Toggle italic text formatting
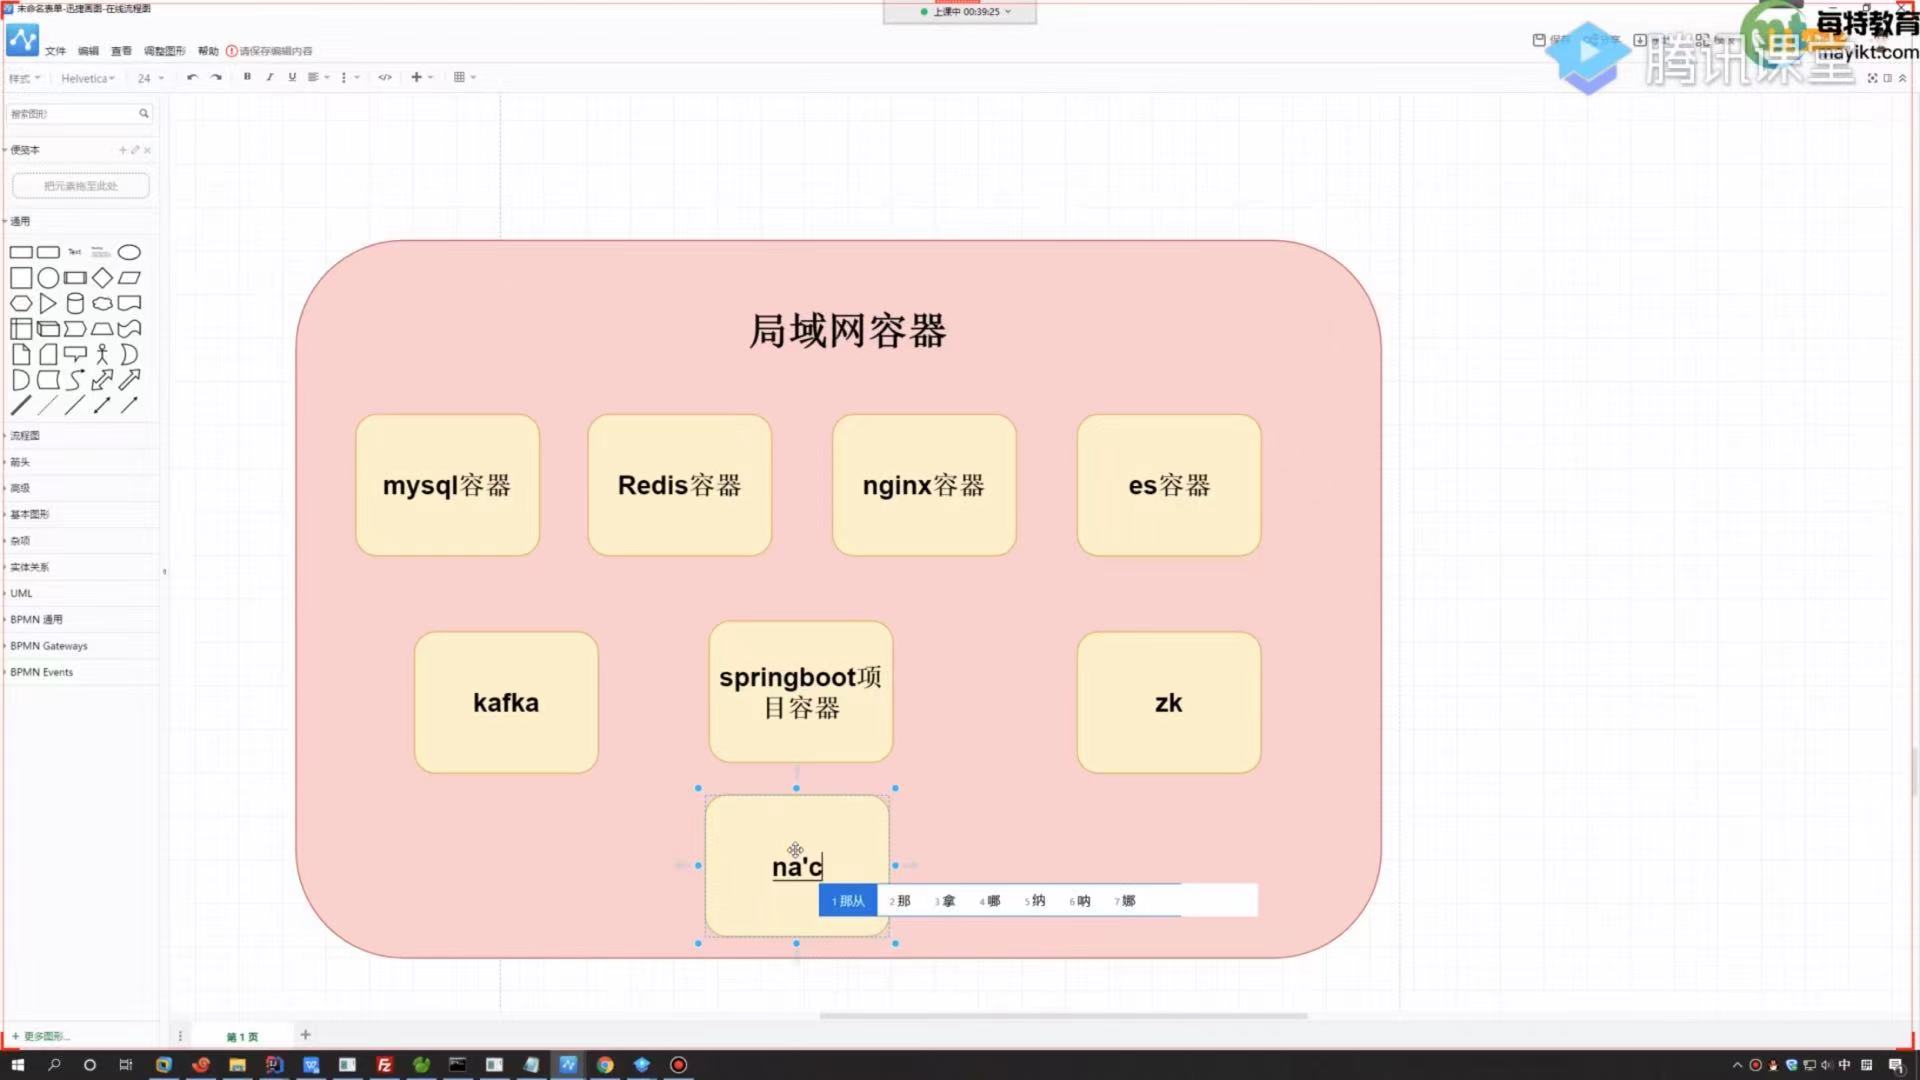The height and width of the screenshot is (1080, 1920). pyautogui.click(x=269, y=77)
